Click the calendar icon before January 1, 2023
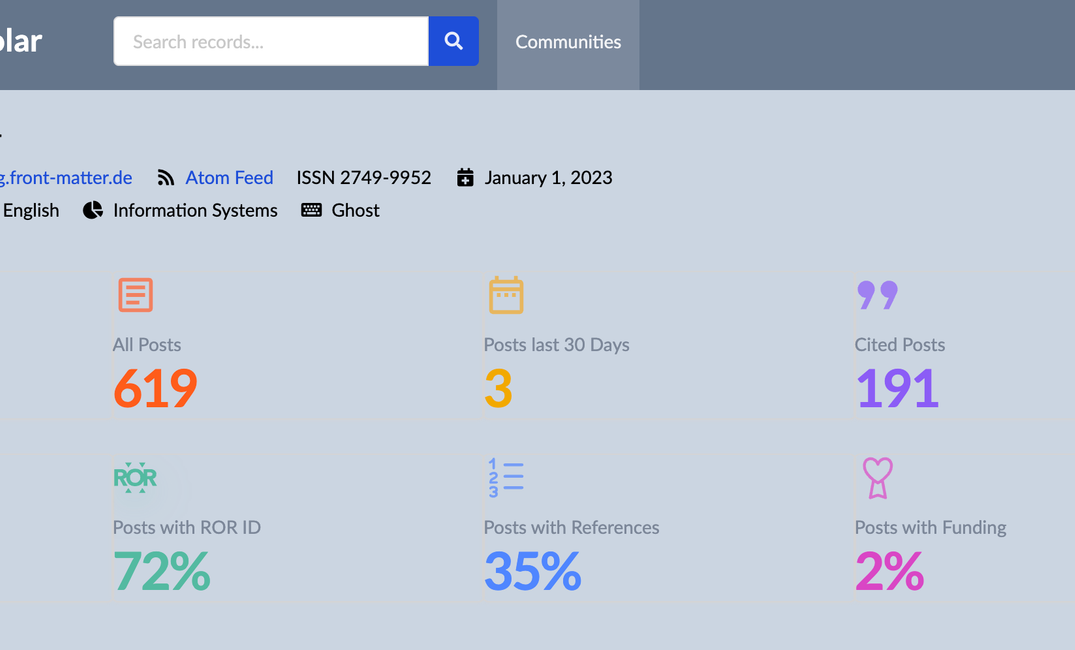 coord(465,177)
